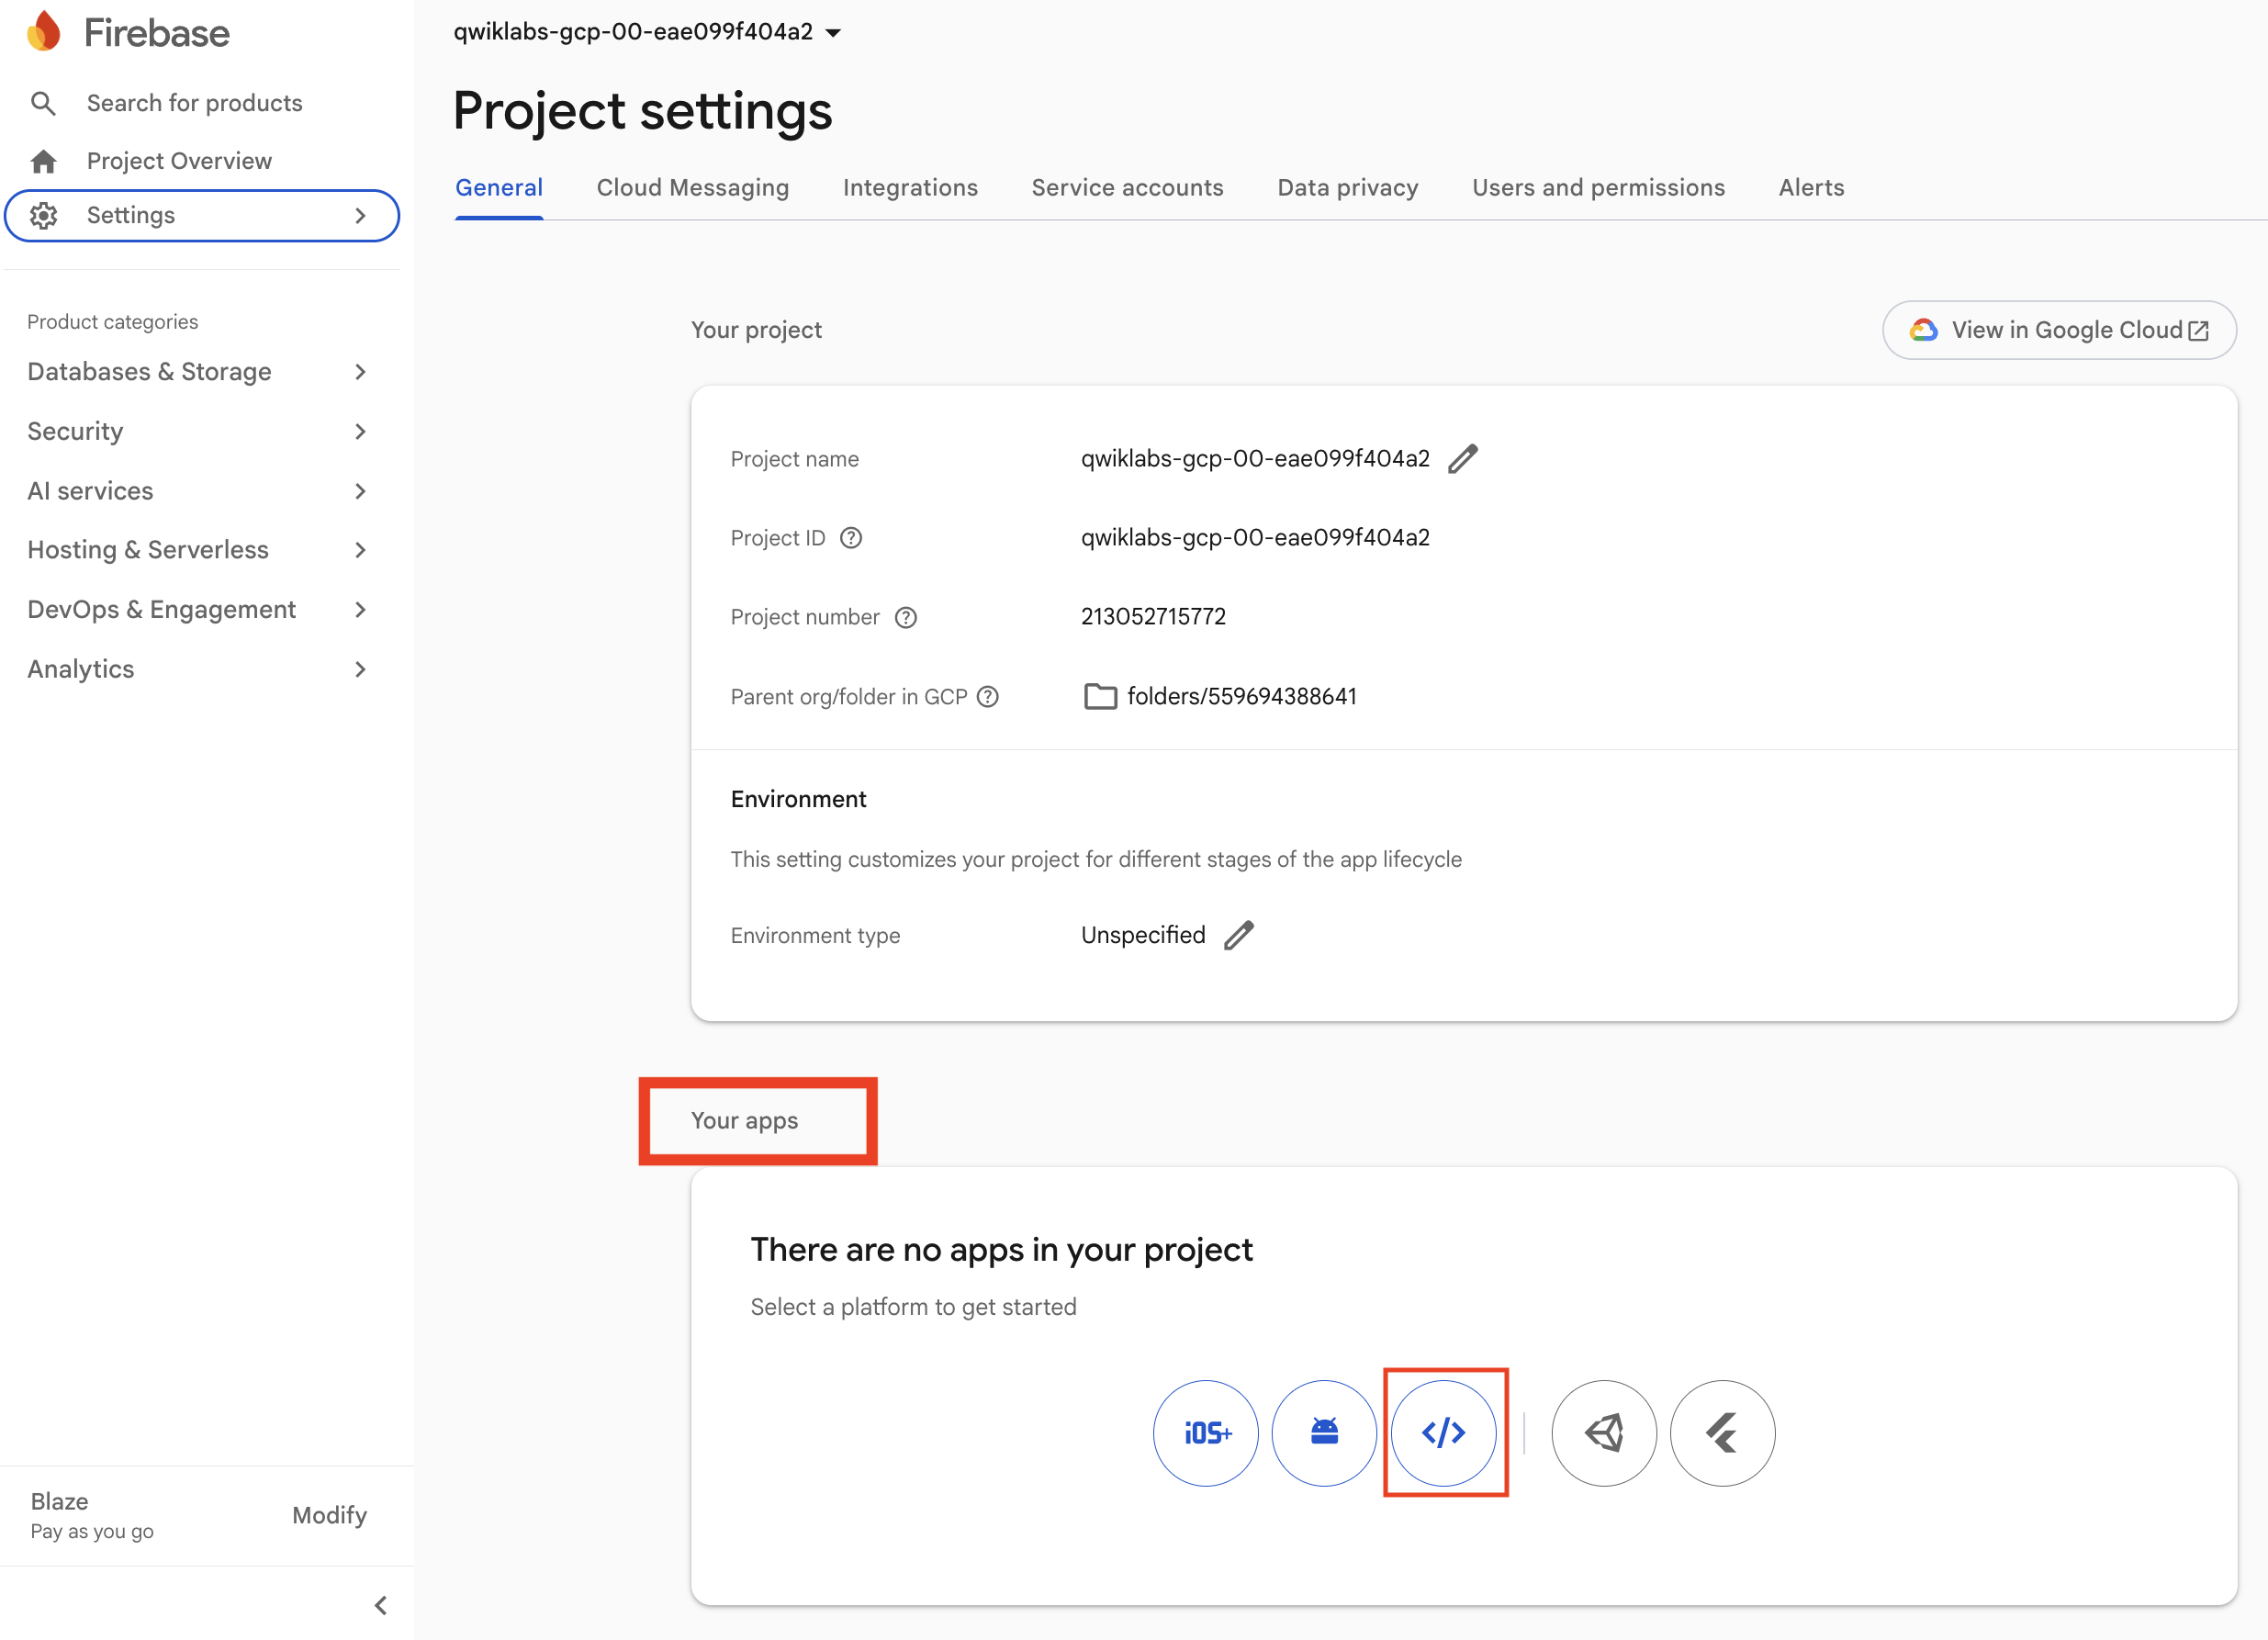The width and height of the screenshot is (2268, 1640).
Task: Click the Google Cloud logo icon
Action: [x=1923, y=330]
